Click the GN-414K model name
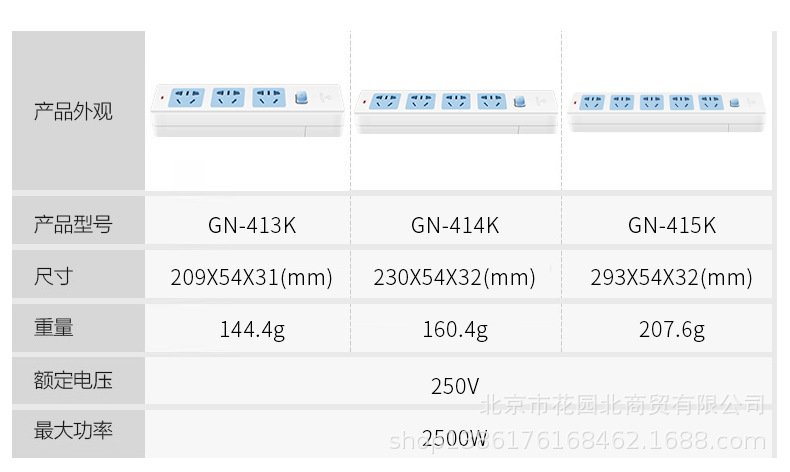 click(454, 226)
